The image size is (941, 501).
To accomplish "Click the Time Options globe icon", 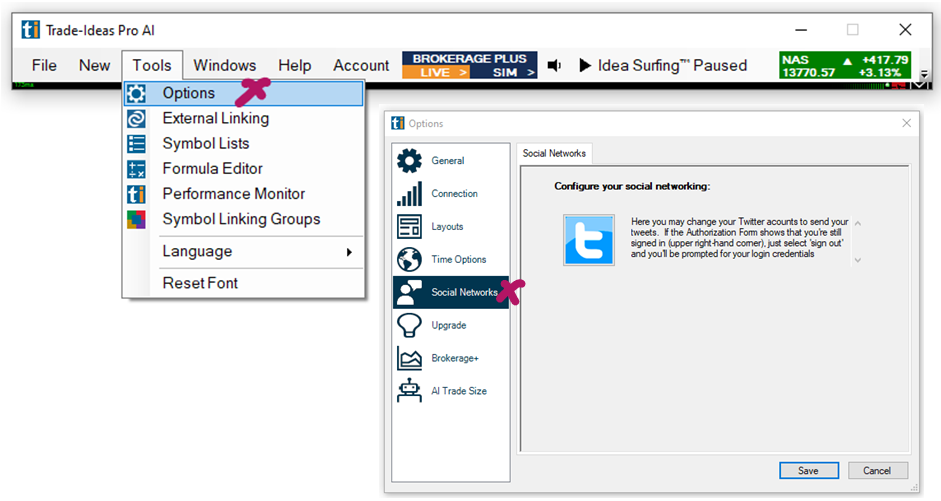I will tap(409, 260).
